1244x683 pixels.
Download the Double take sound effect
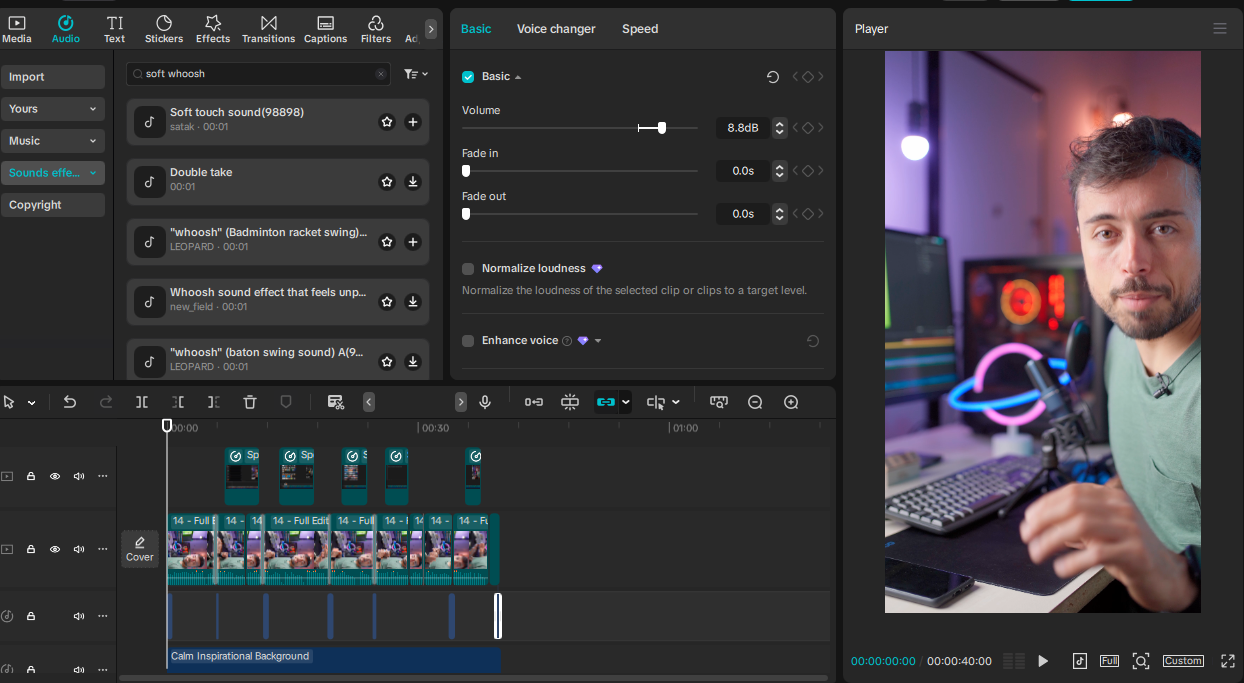413,182
